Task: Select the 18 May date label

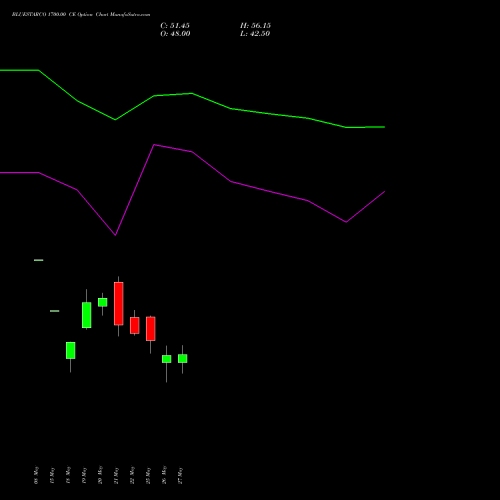Action: click(x=68, y=475)
